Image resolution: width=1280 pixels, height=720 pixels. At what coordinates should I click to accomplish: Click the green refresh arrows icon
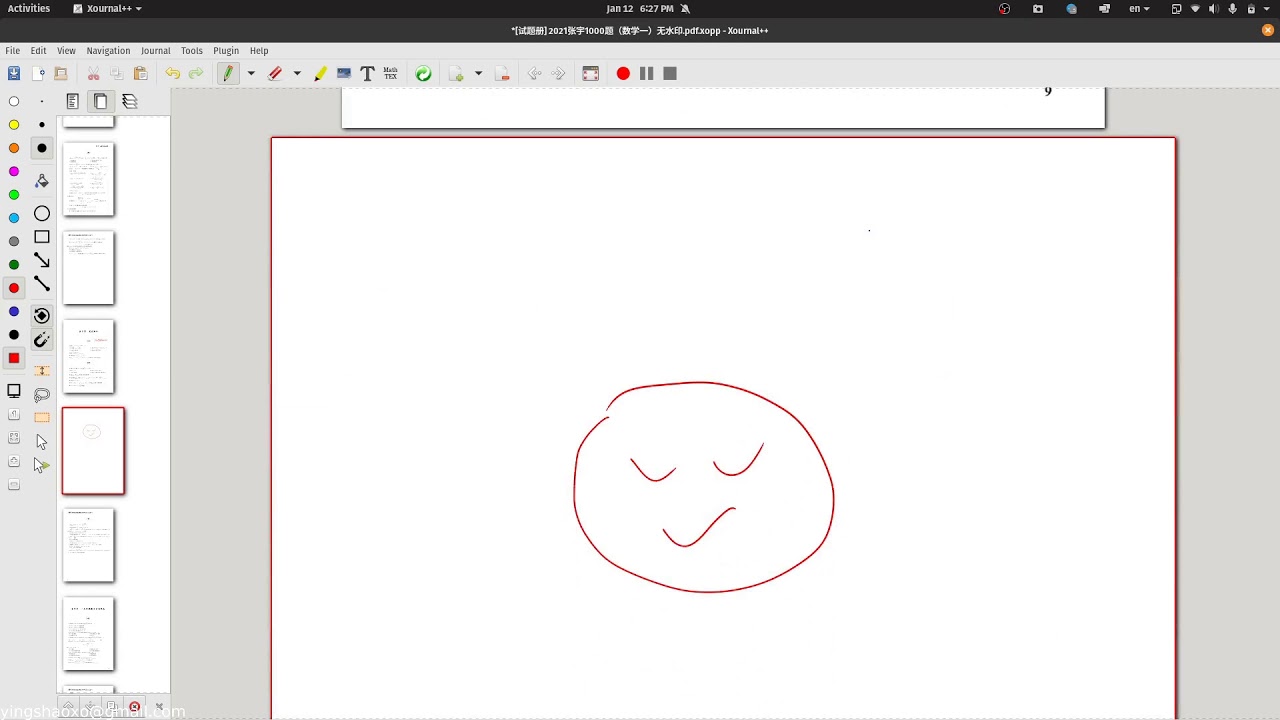tap(424, 73)
